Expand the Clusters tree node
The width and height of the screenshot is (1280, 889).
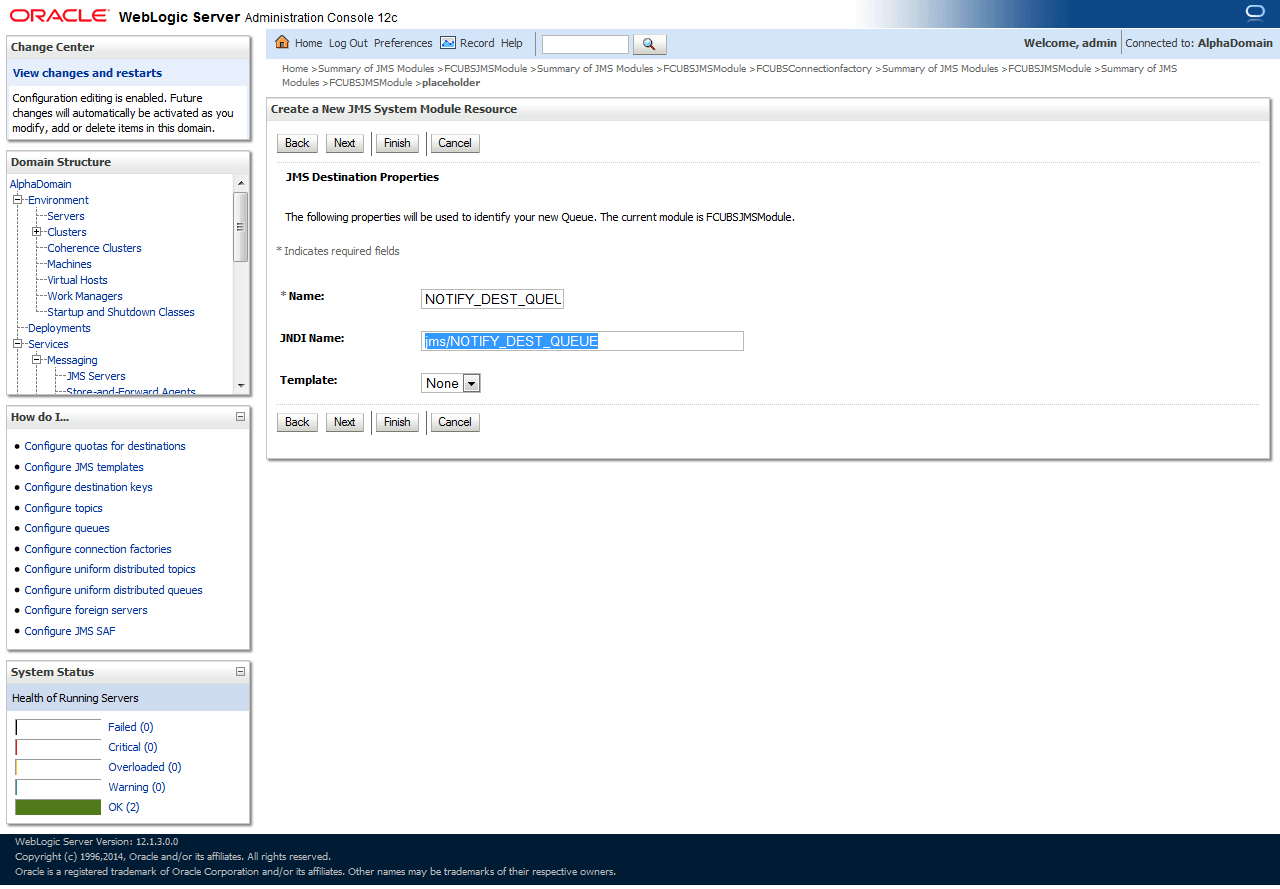pyautogui.click(x=36, y=232)
